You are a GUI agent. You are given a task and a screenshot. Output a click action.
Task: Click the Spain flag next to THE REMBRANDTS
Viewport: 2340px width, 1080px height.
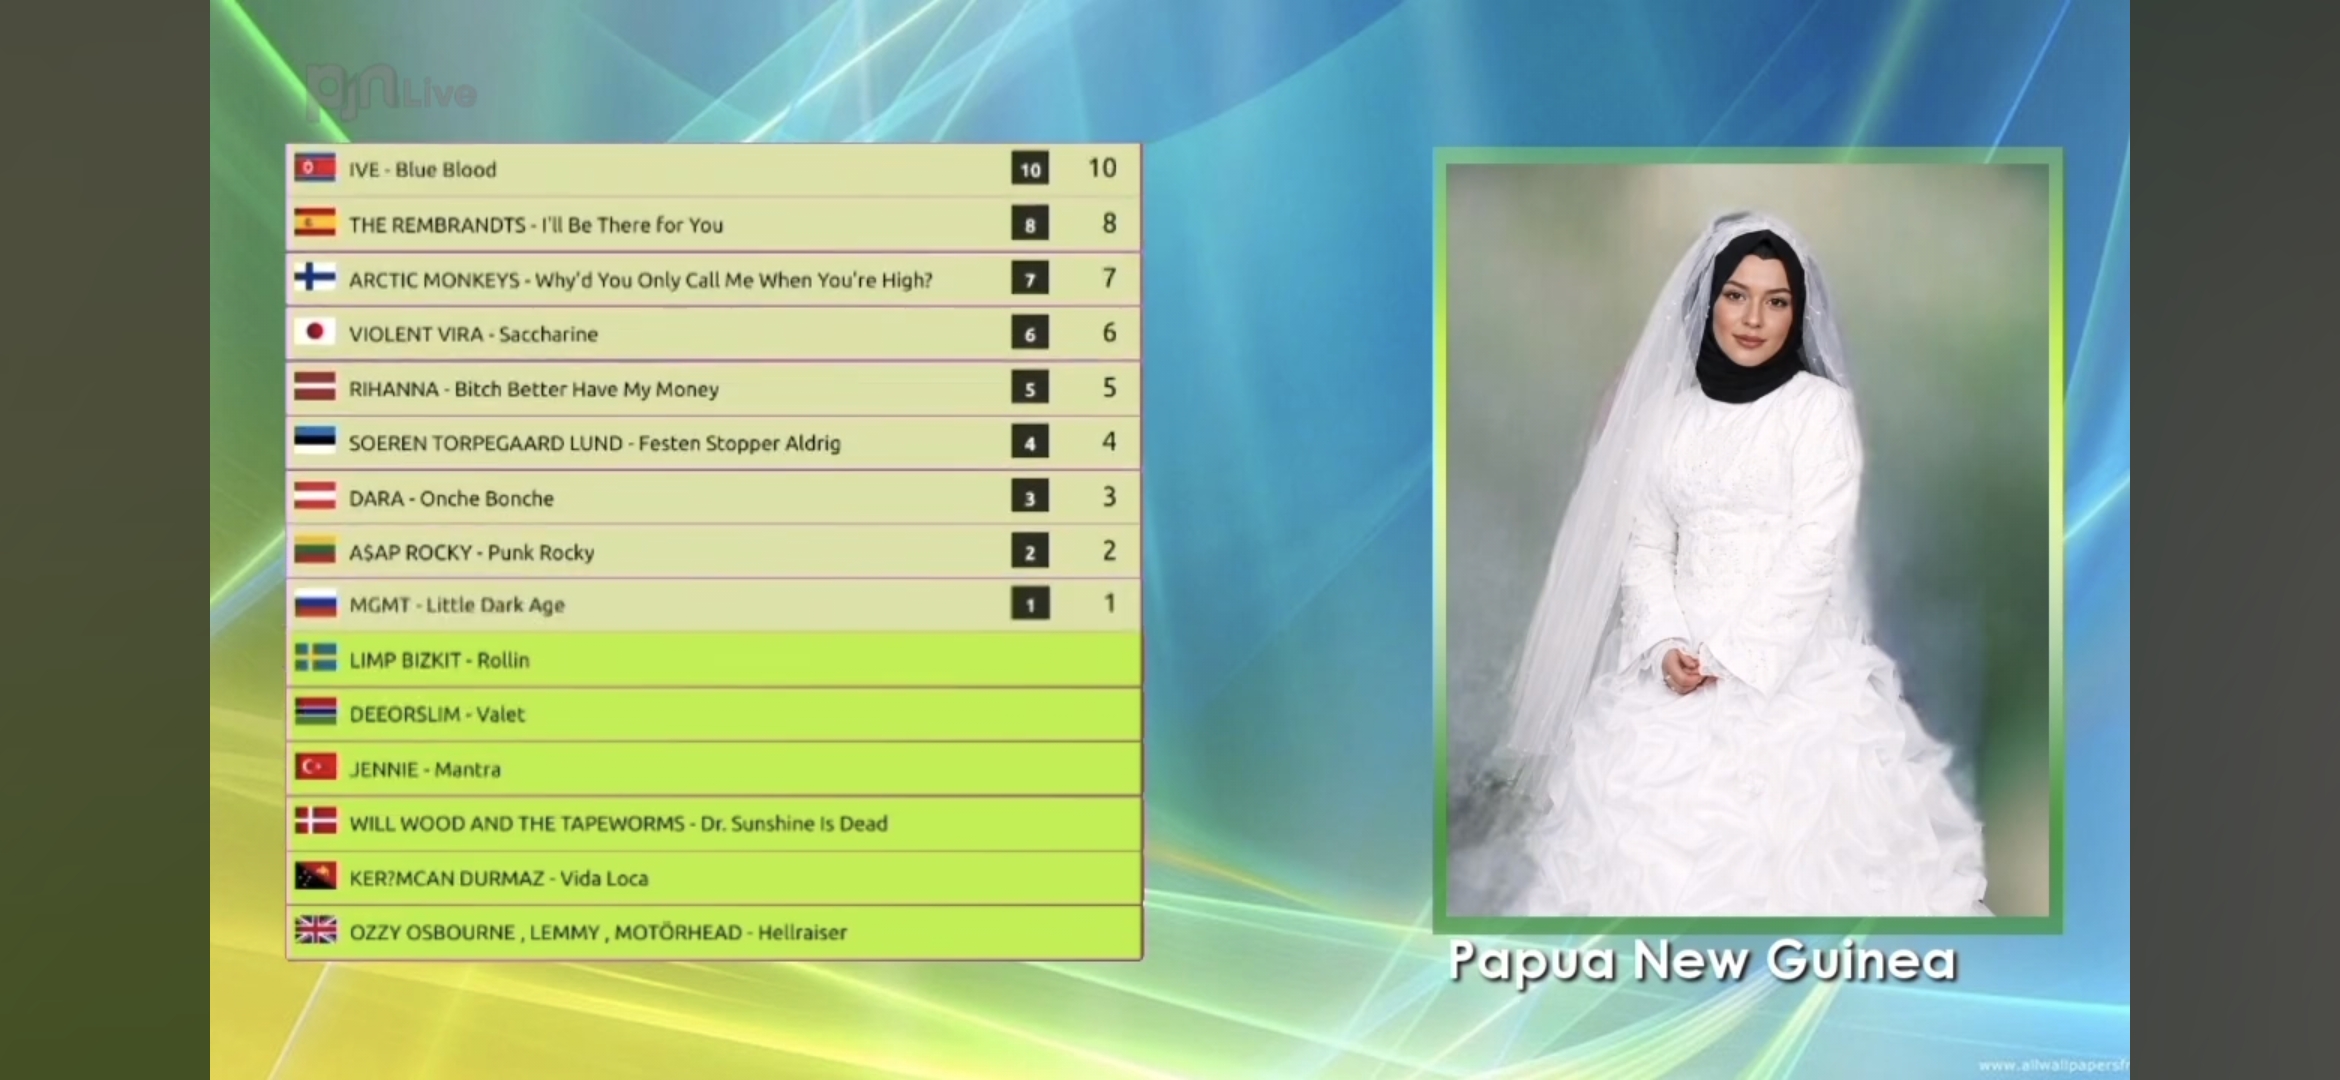click(x=315, y=223)
